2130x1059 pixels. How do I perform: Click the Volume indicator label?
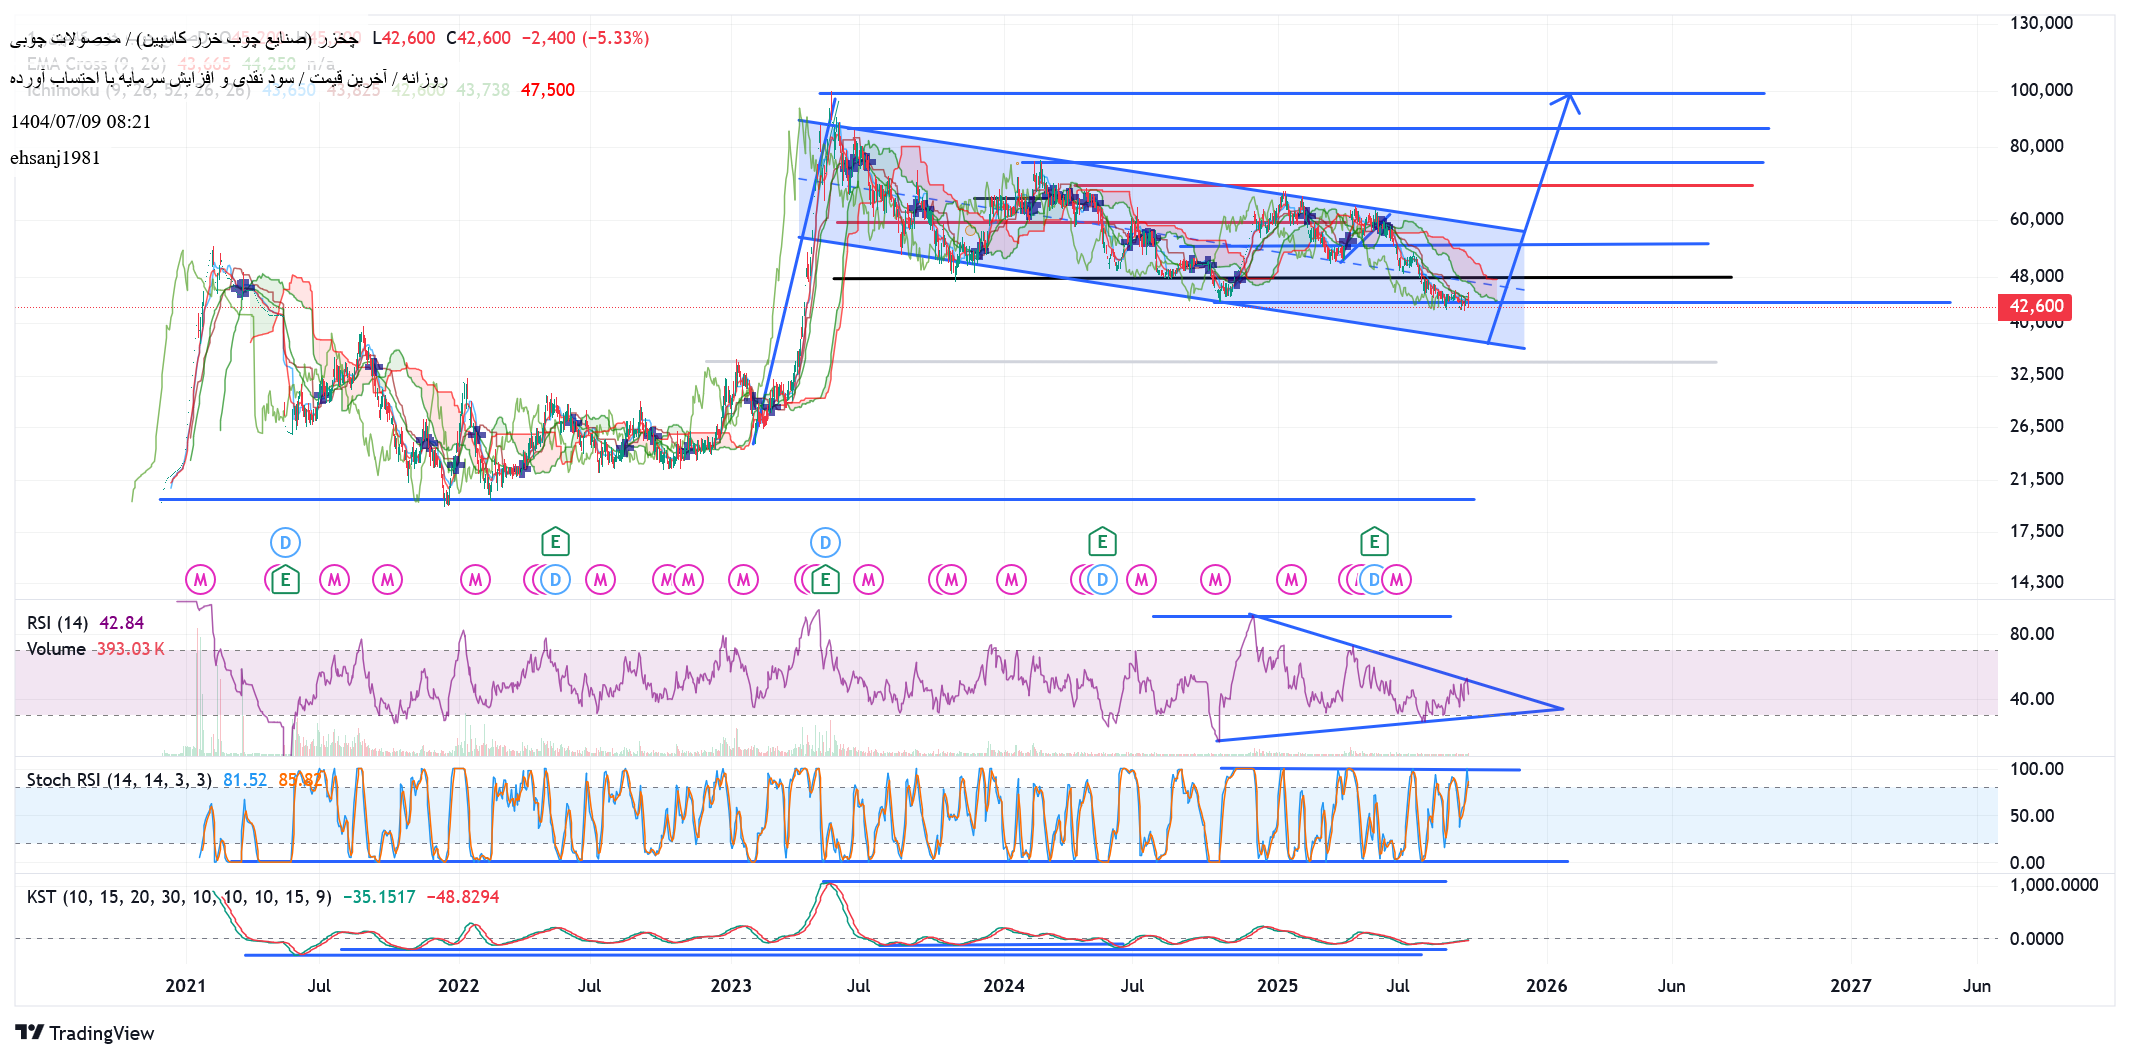point(56,649)
